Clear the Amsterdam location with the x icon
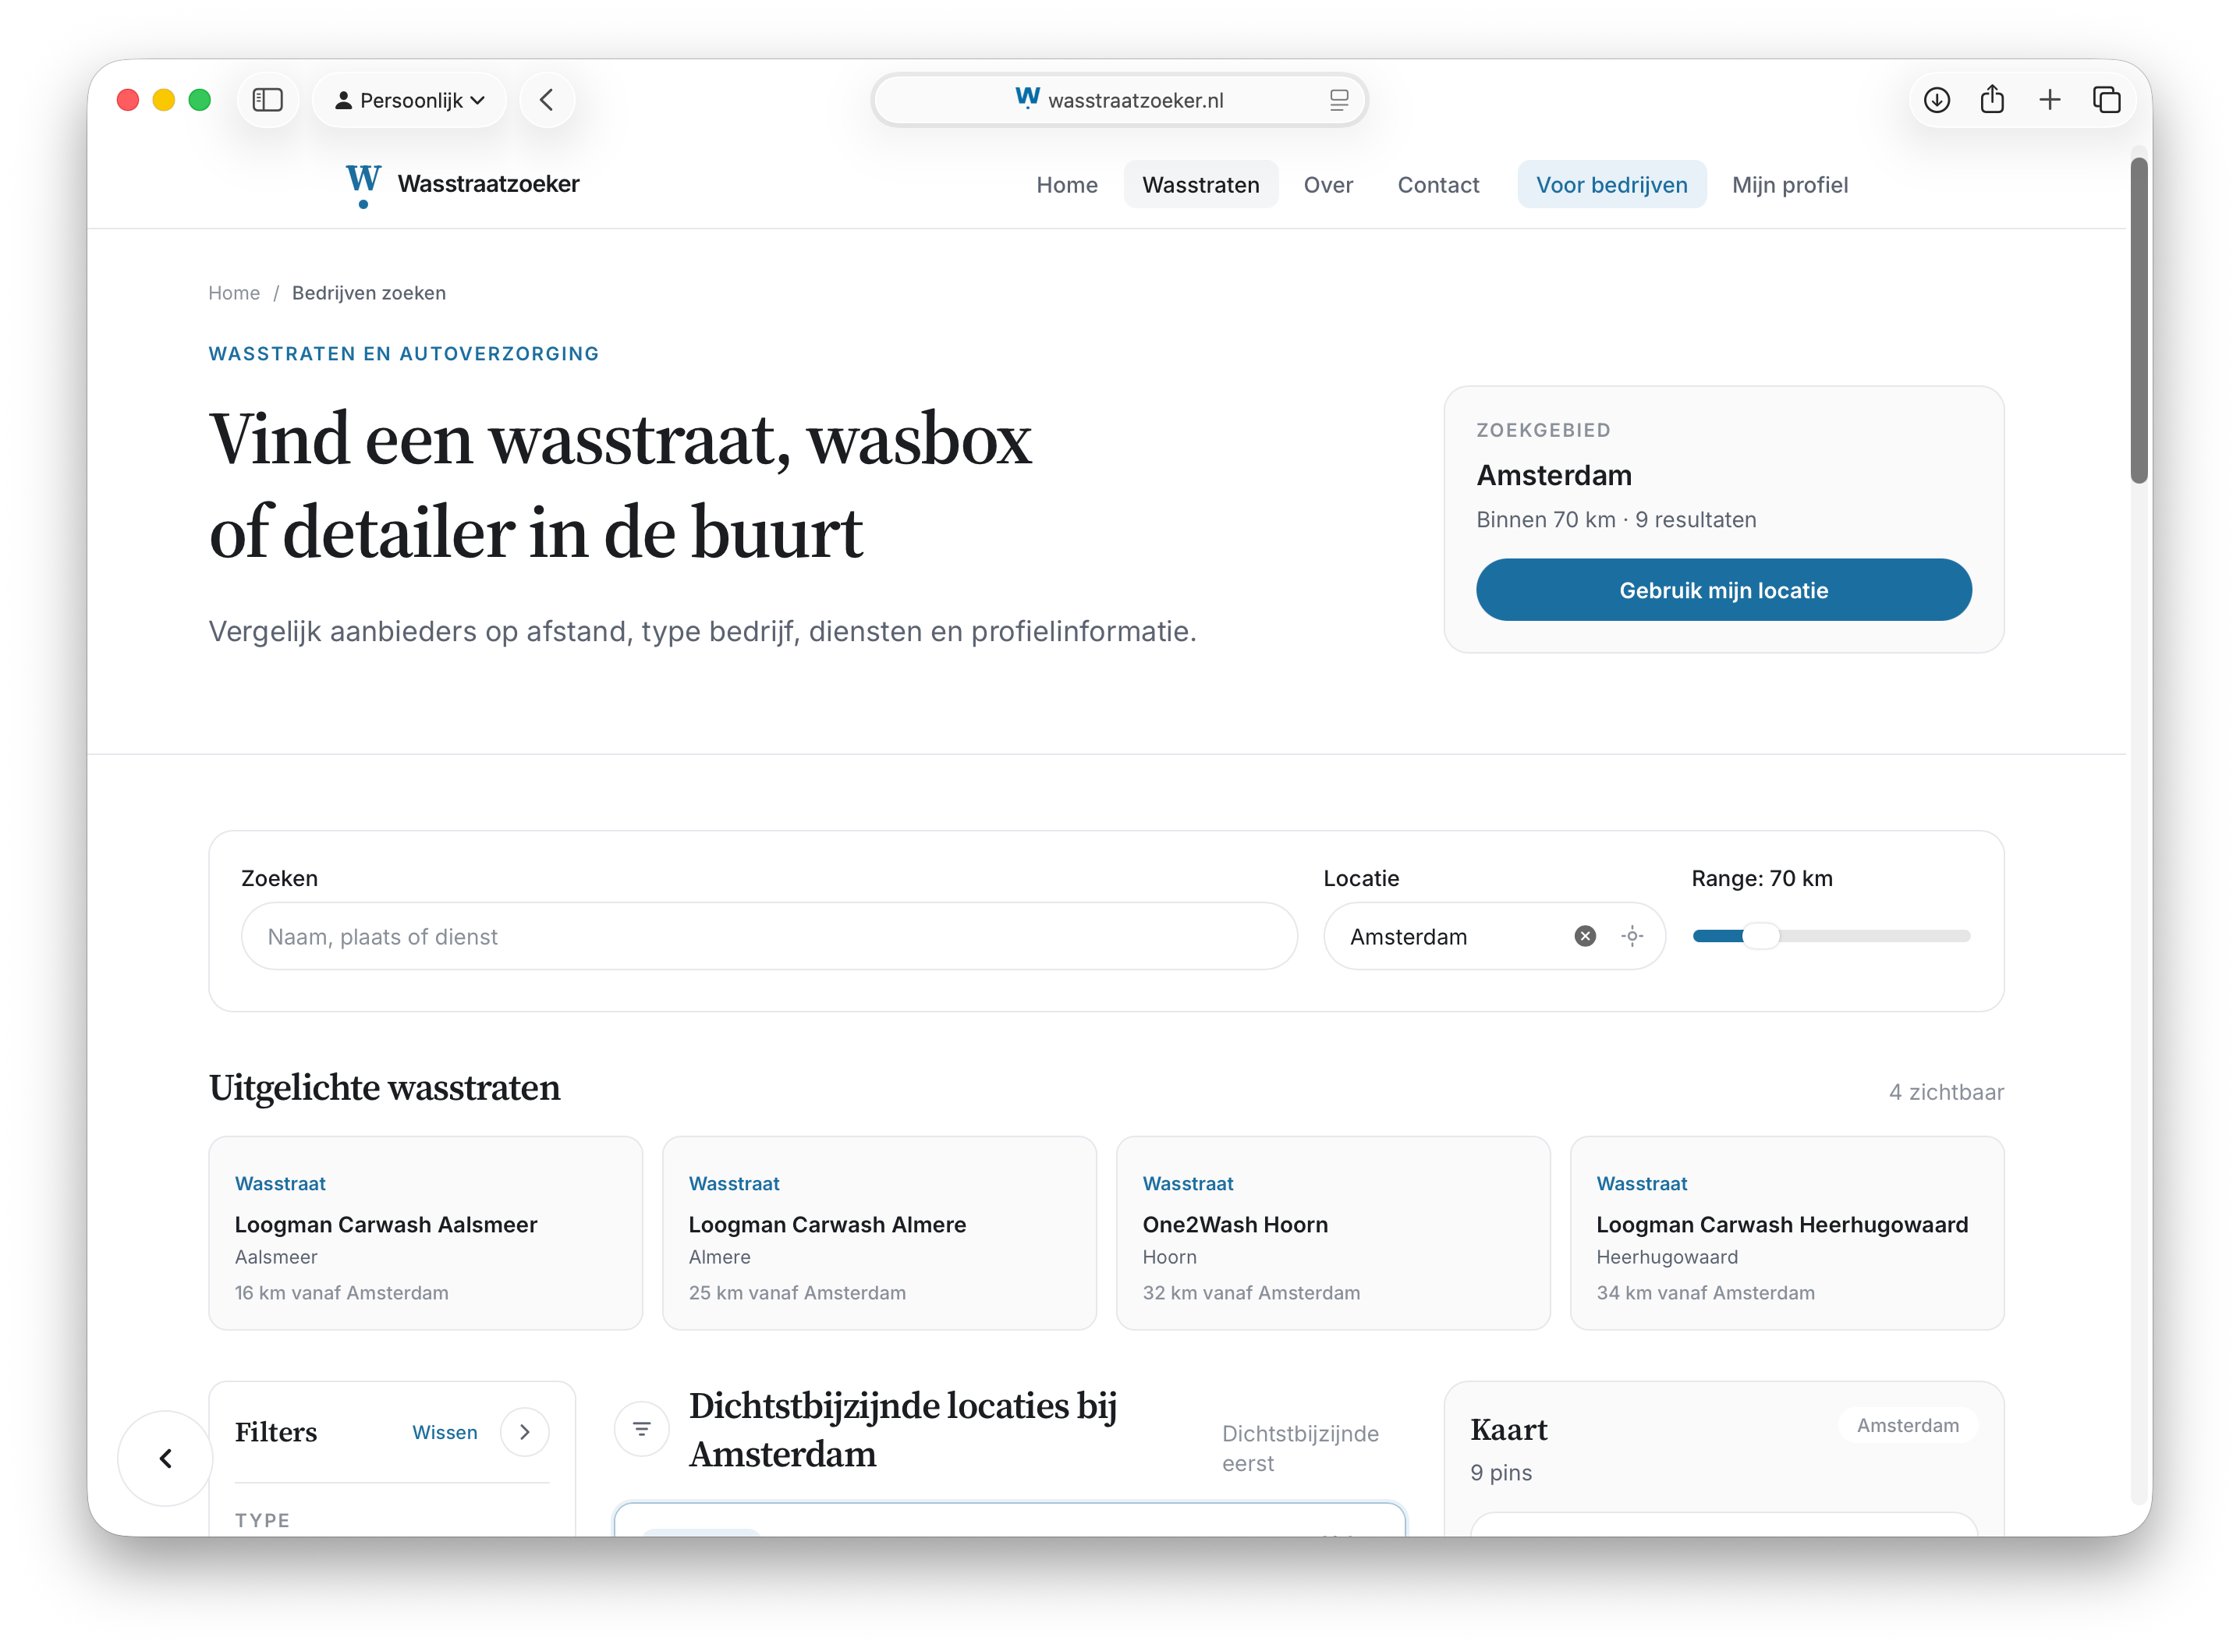This screenshot has width=2240, height=1652. tap(1585, 936)
